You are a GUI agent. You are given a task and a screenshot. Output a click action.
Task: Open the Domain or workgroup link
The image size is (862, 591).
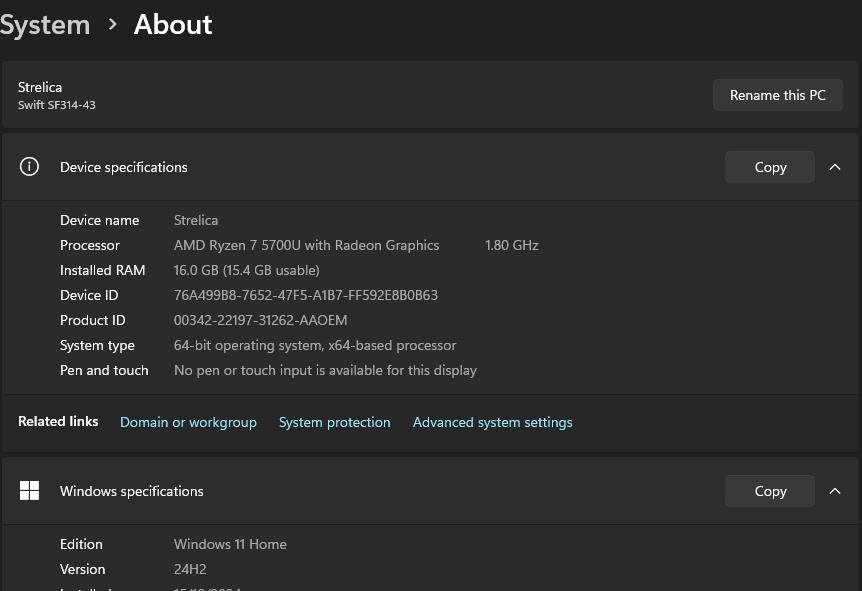[188, 422]
